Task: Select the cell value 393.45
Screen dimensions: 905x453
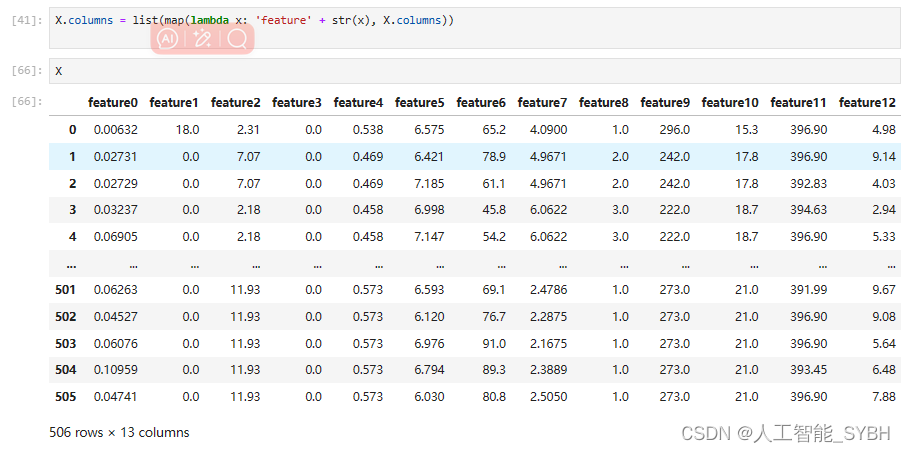Action: point(808,370)
